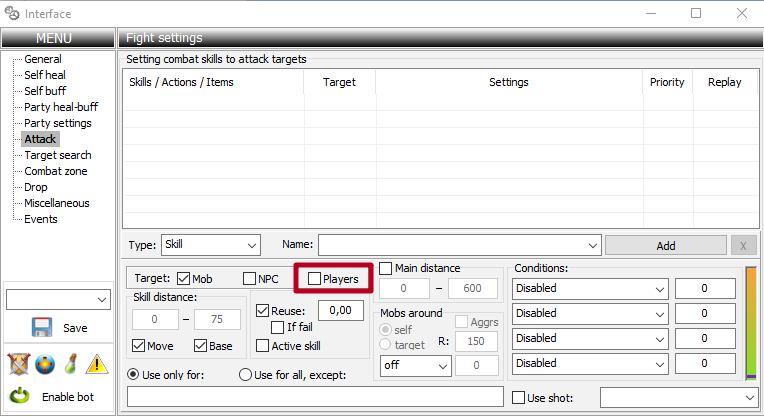This screenshot has height=416, width=764.
Task: Enable the Players target checkbox
Action: [314, 279]
